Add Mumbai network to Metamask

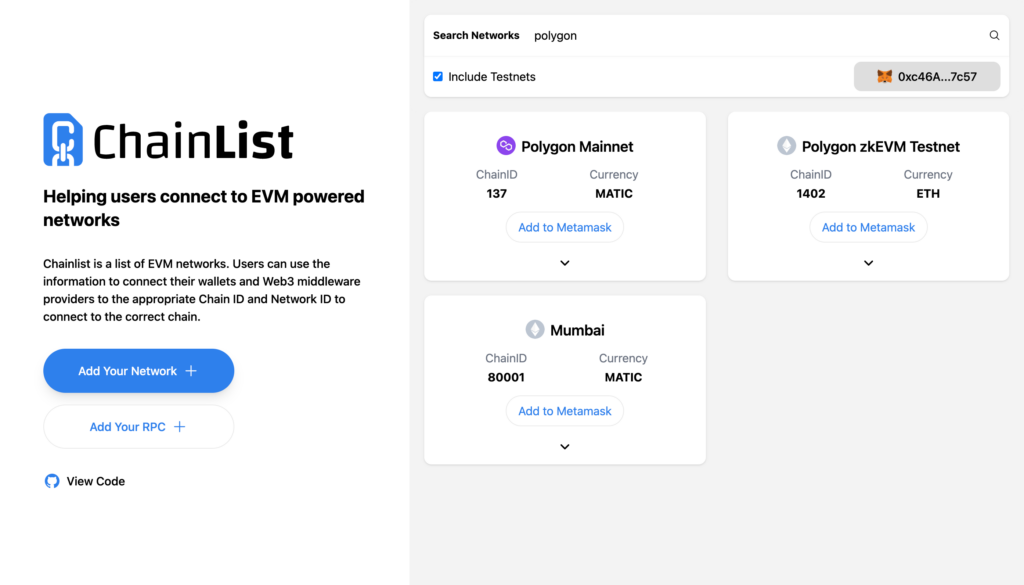(565, 411)
